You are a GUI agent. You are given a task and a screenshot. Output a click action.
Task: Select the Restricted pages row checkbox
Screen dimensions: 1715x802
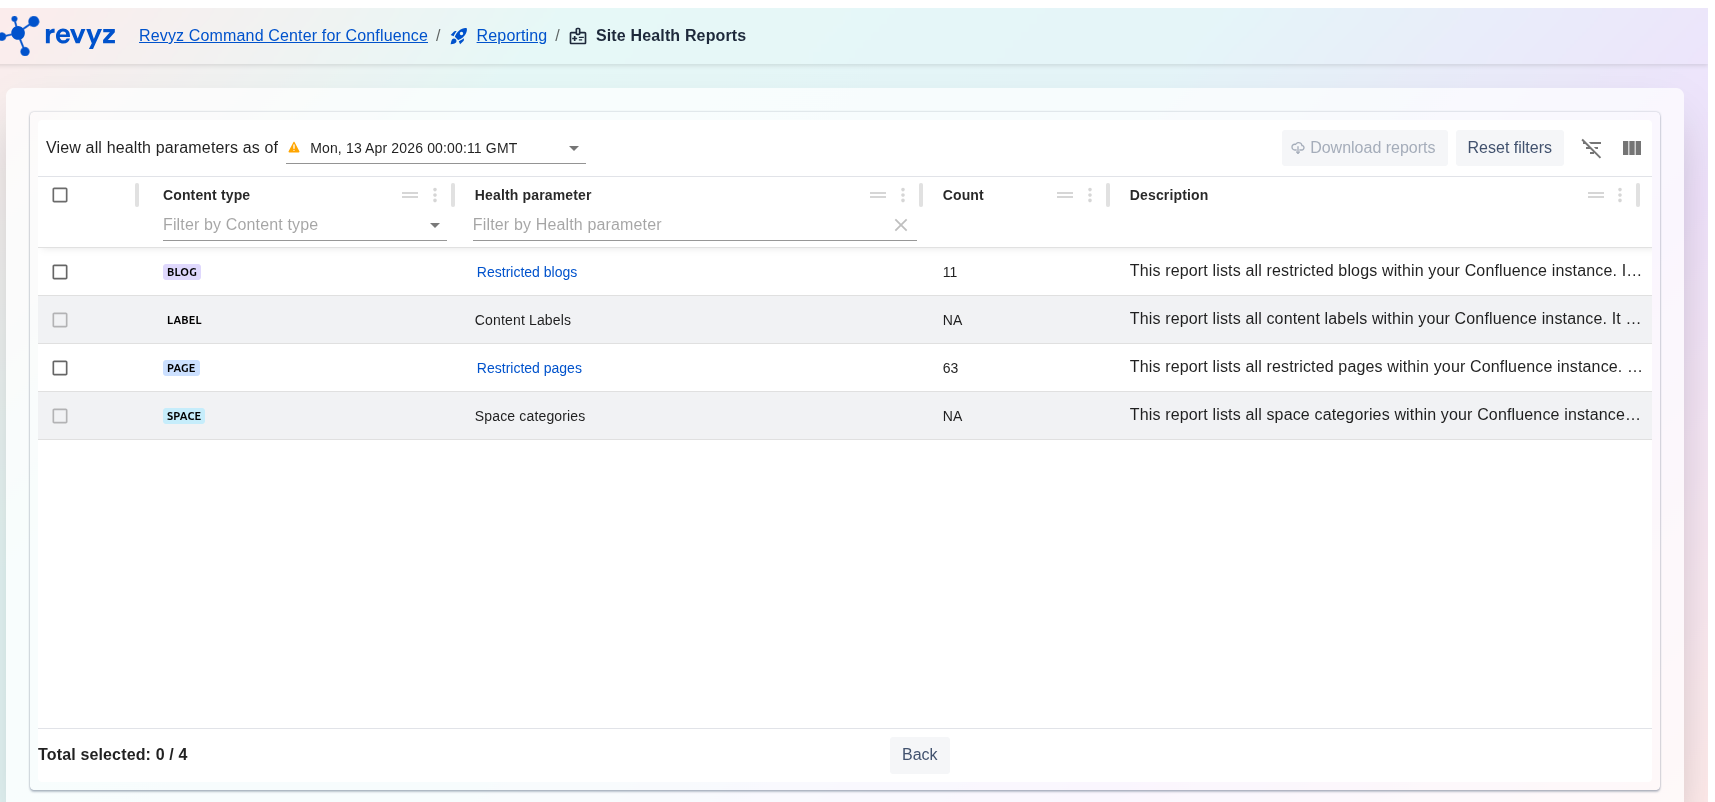pos(60,368)
